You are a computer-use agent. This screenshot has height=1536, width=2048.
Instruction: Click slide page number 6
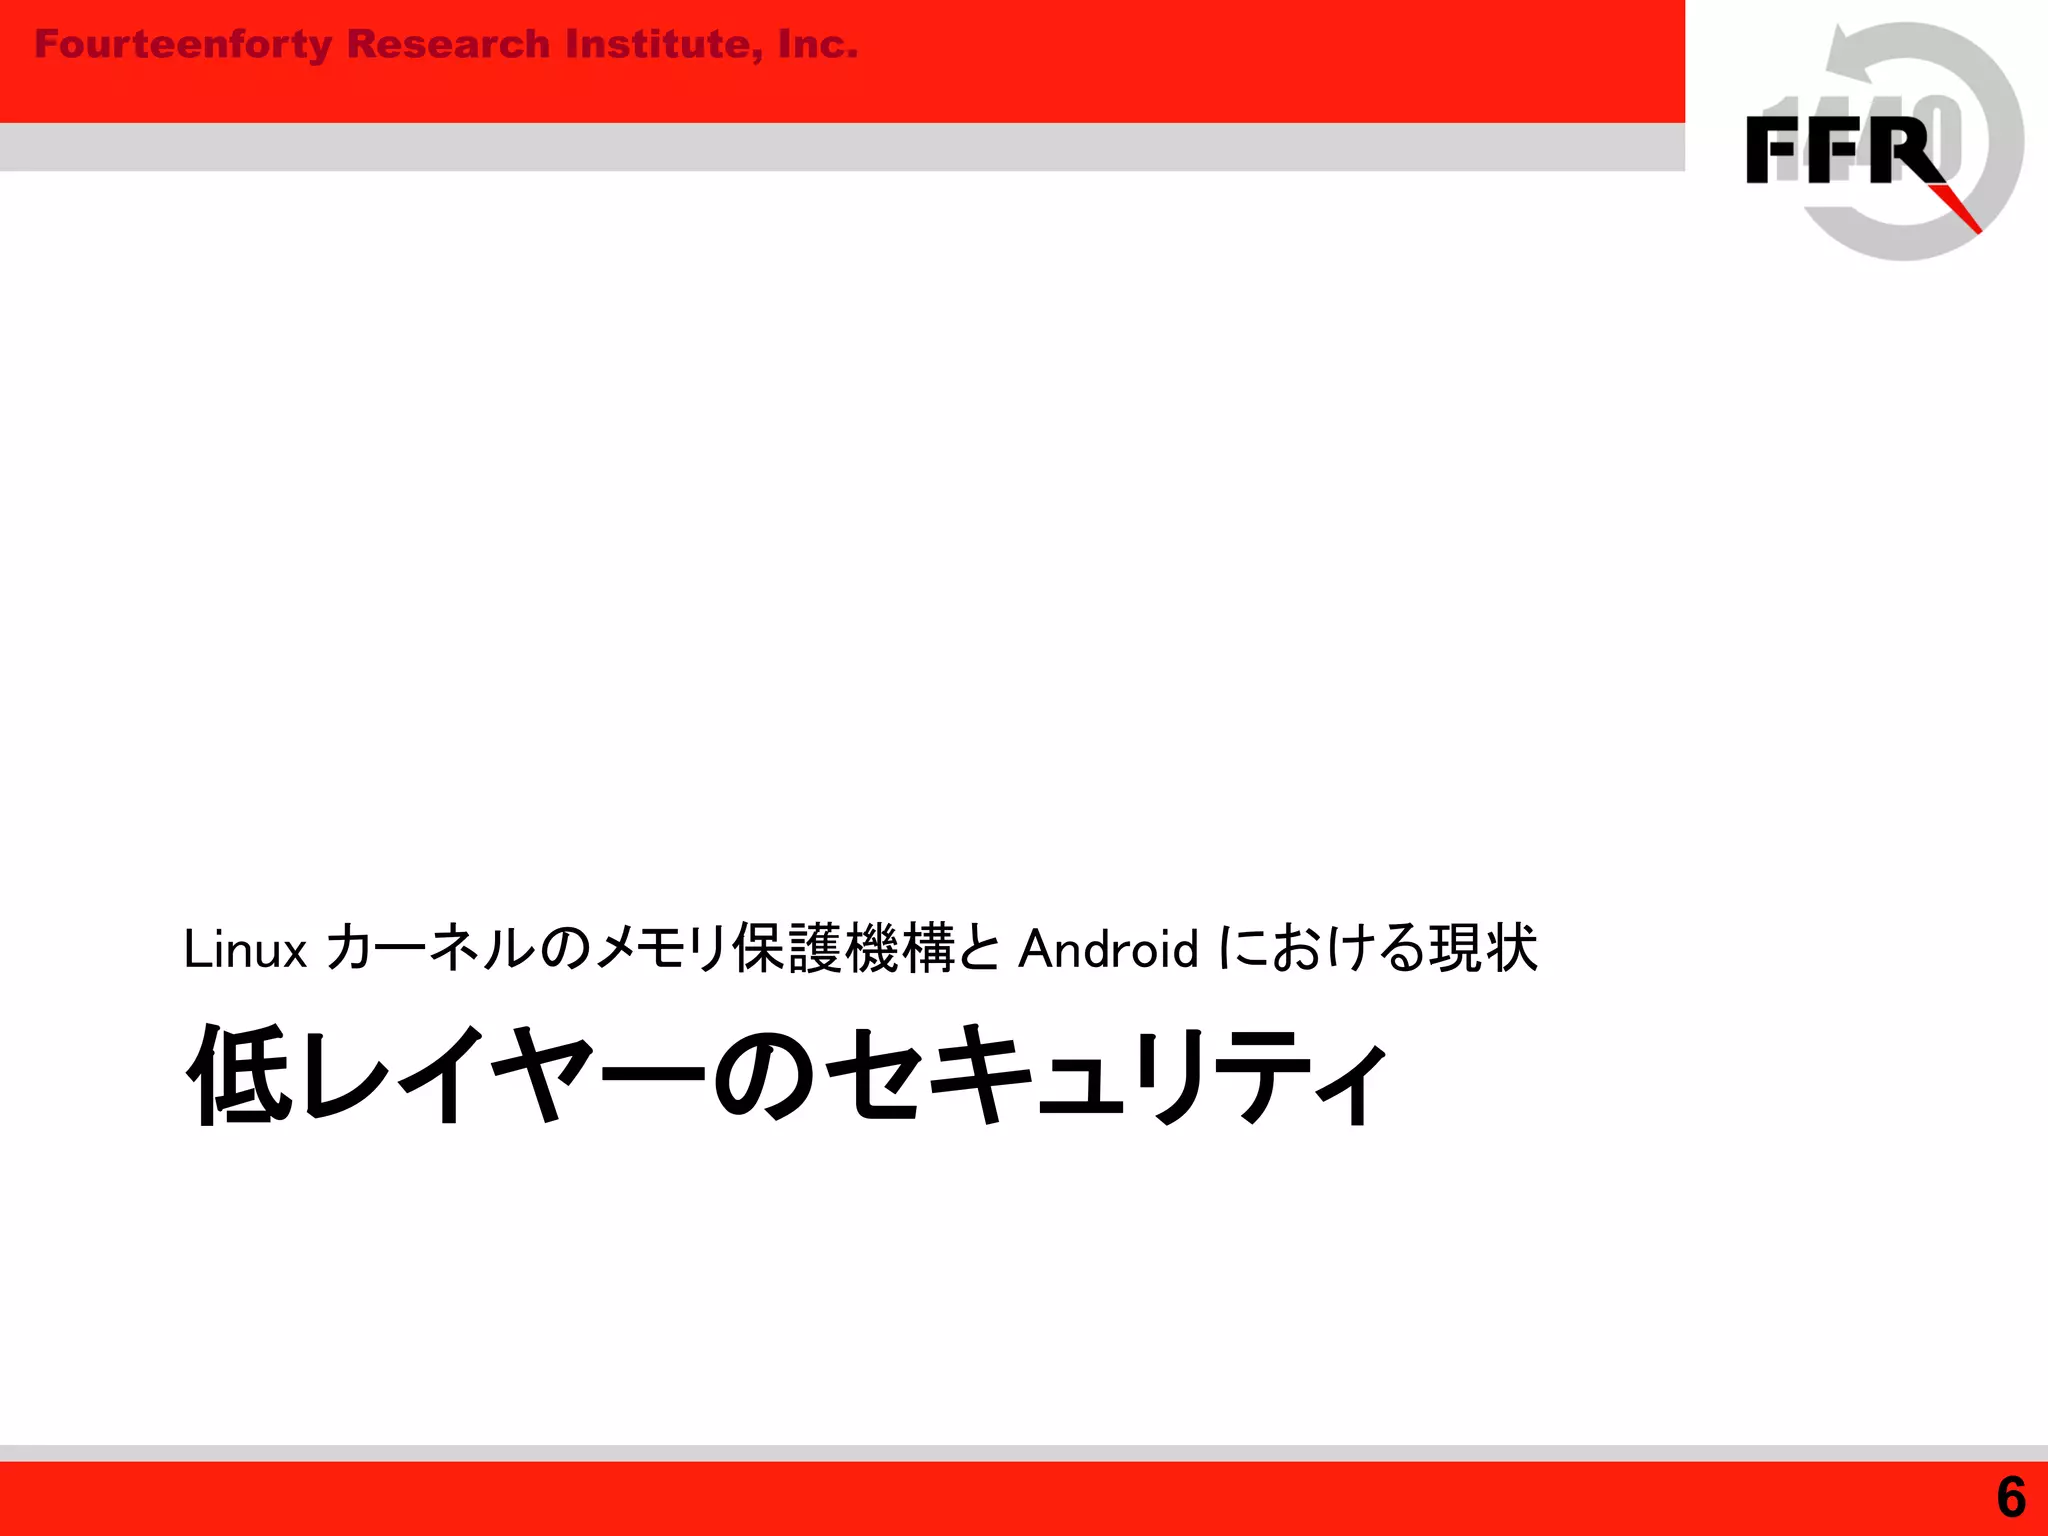point(2011,1498)
